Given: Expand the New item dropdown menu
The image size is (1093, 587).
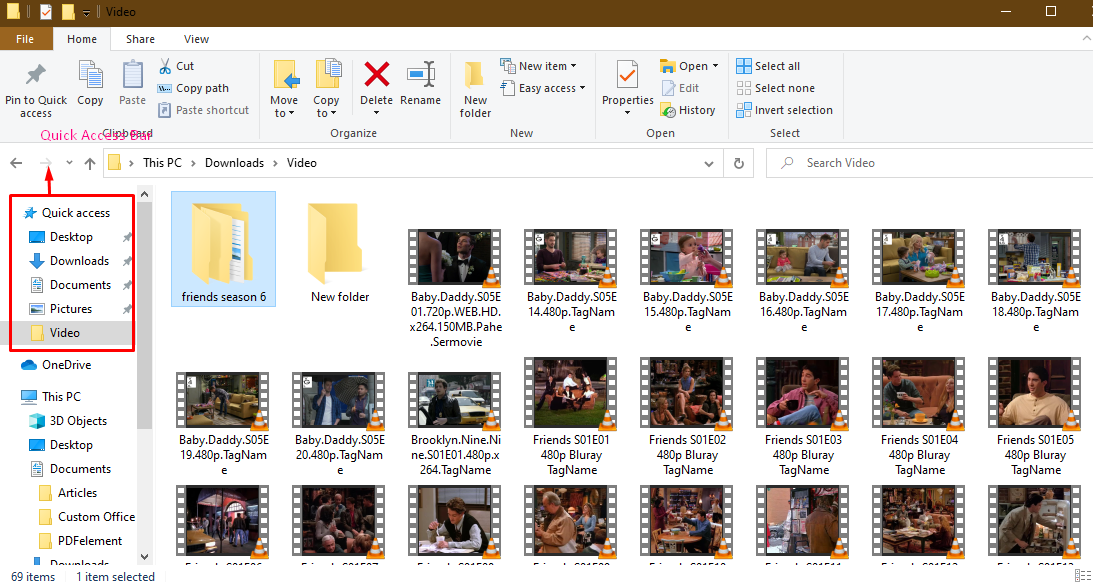Looking at the screenshot, I should click(x=574, y=66).
